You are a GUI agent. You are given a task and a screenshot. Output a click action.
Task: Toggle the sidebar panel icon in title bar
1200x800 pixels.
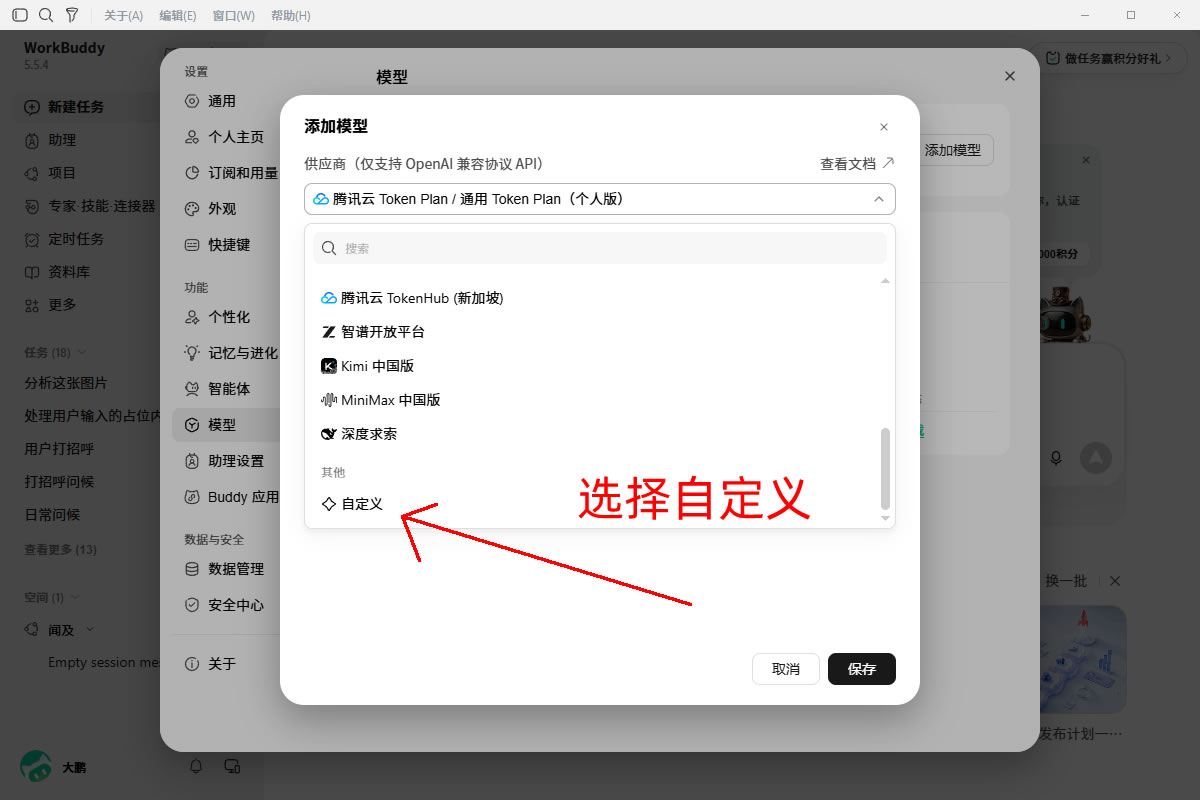click(x=20, y=15)
